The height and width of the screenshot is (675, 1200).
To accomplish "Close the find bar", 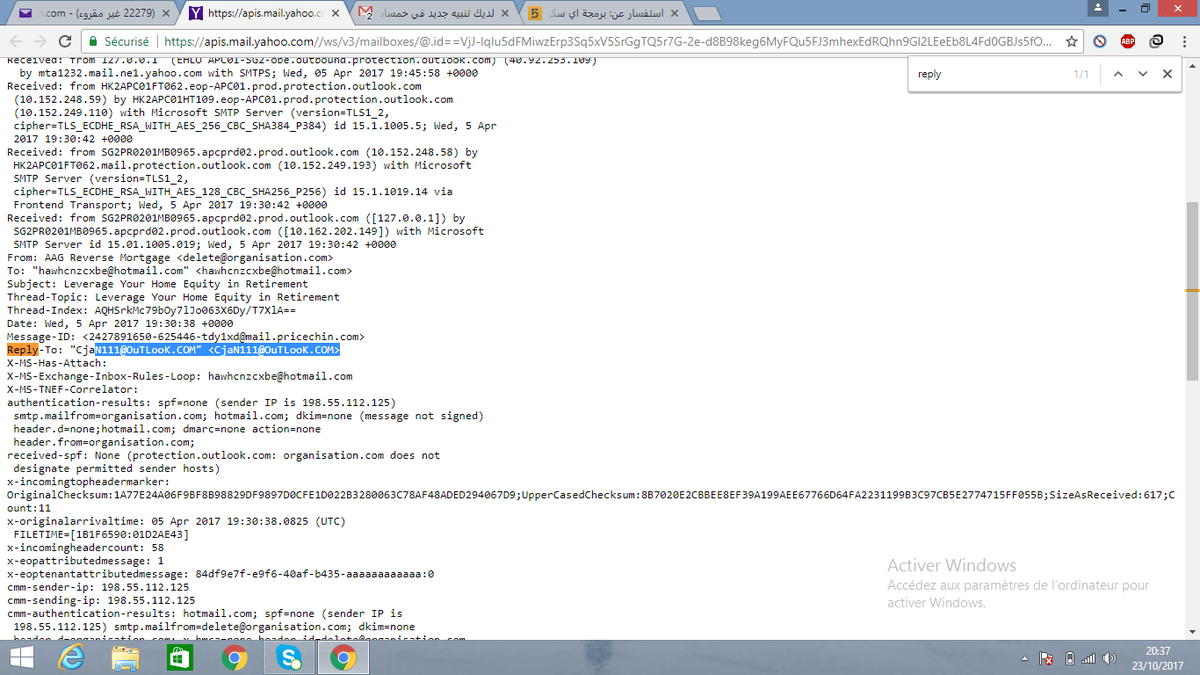I will [x=1167, y=74].
